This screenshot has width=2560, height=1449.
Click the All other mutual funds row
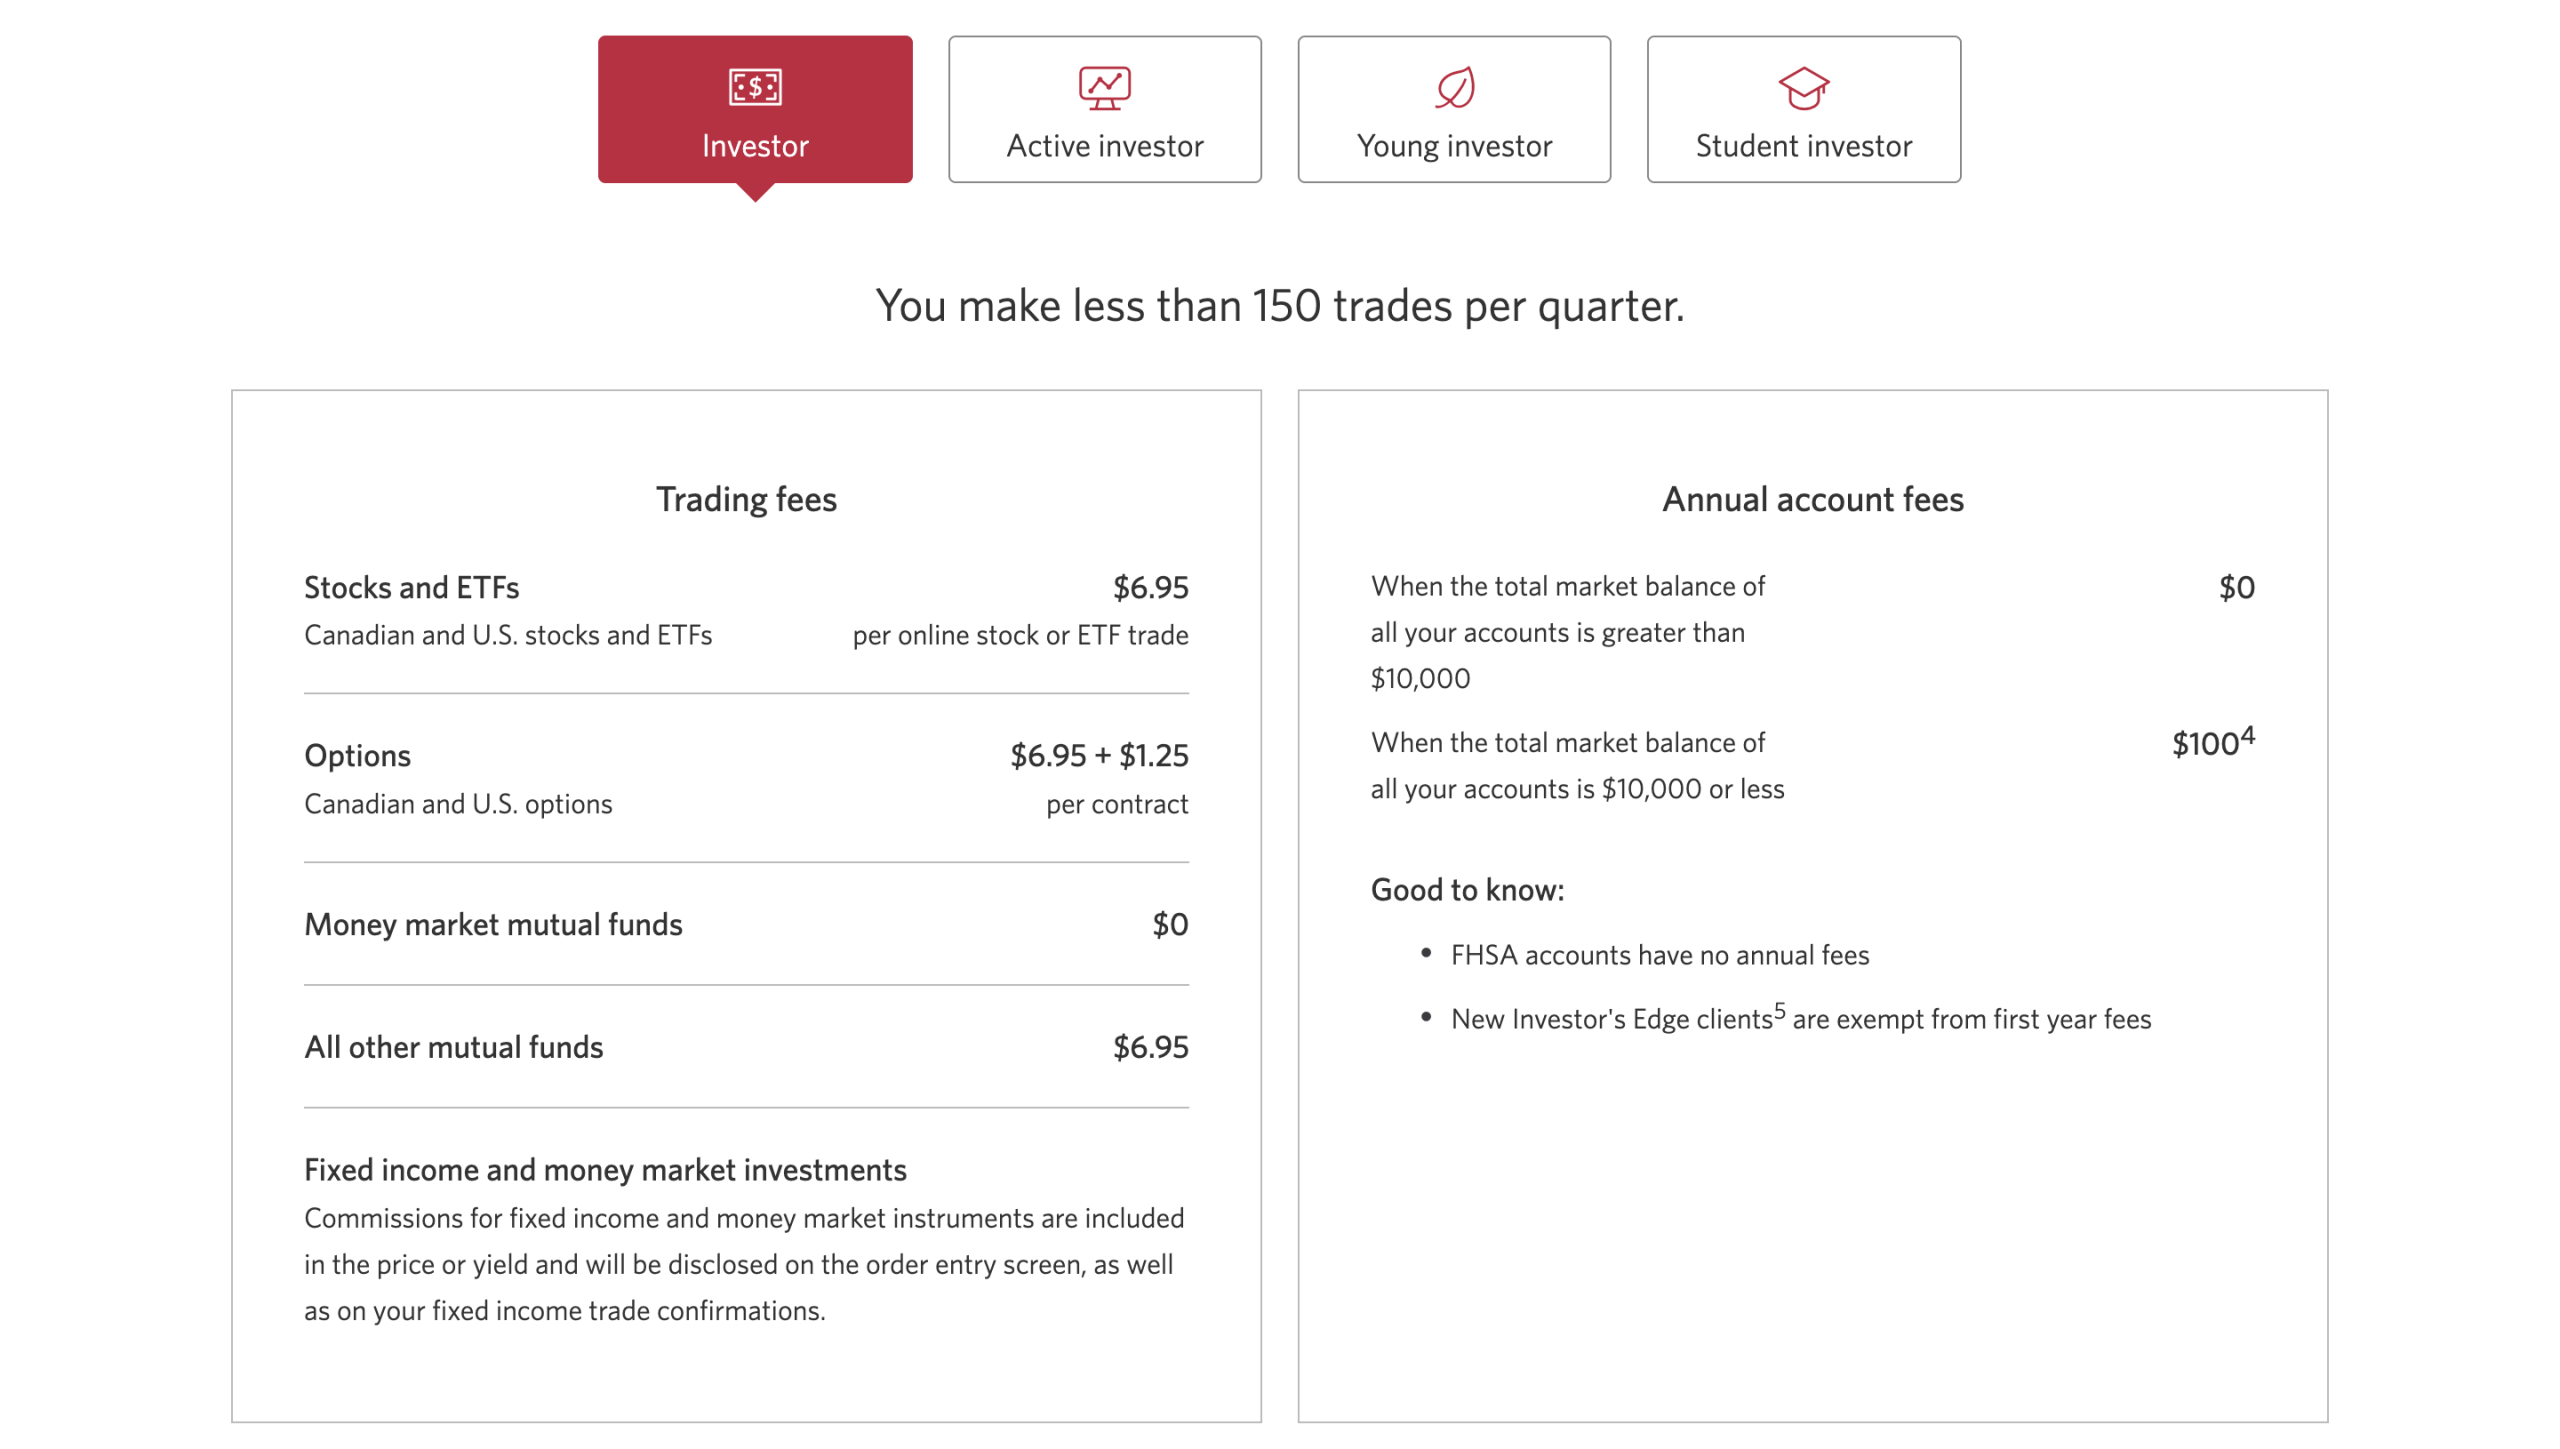tap(453, 1047)
